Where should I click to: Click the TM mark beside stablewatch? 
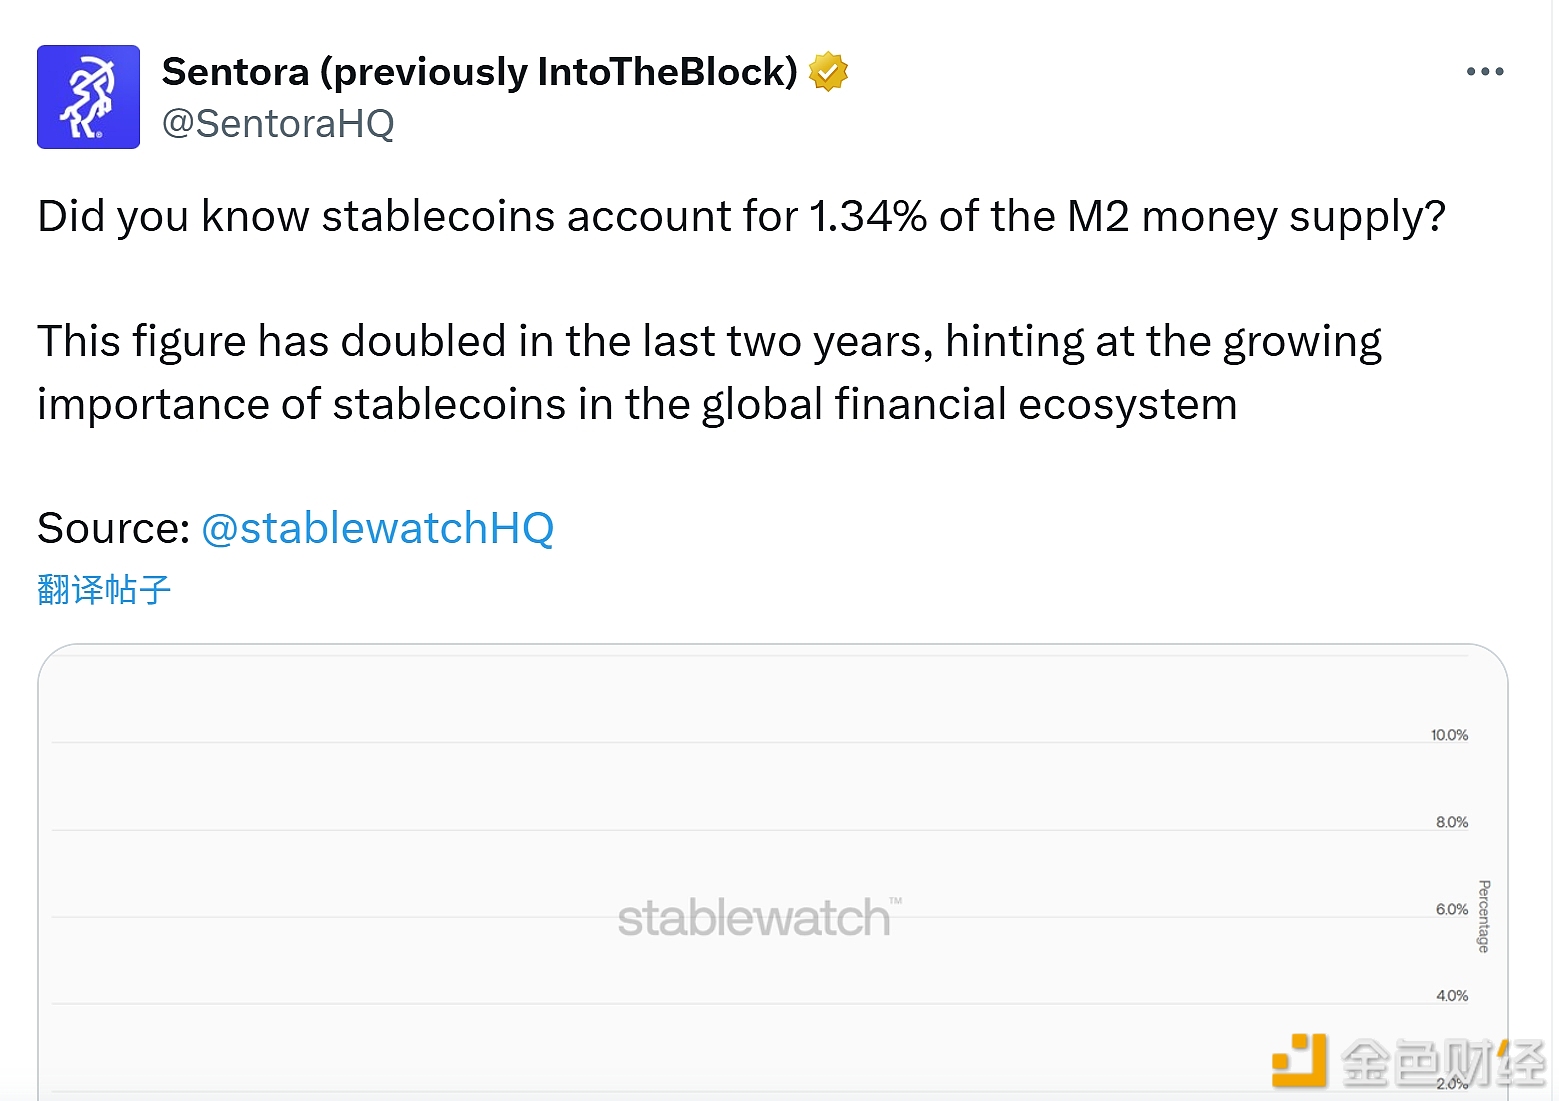[x=896, y=901]
